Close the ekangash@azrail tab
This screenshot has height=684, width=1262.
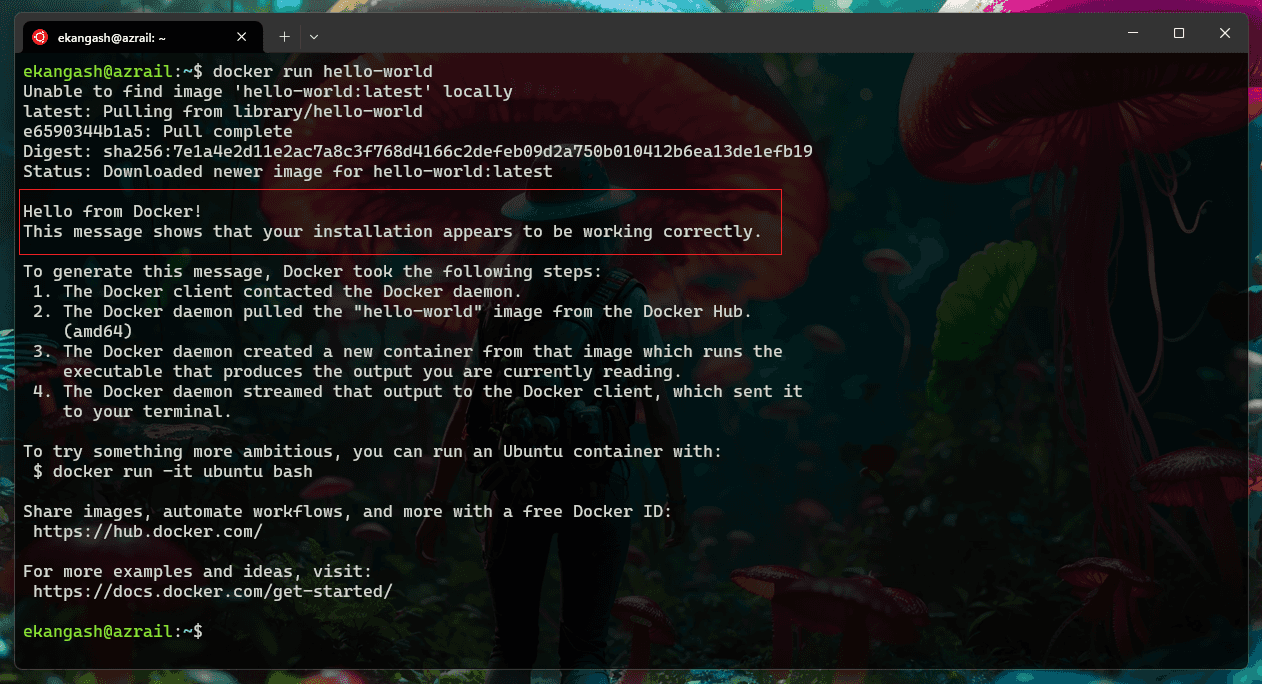pyautogui.click(x=242, y=37)
